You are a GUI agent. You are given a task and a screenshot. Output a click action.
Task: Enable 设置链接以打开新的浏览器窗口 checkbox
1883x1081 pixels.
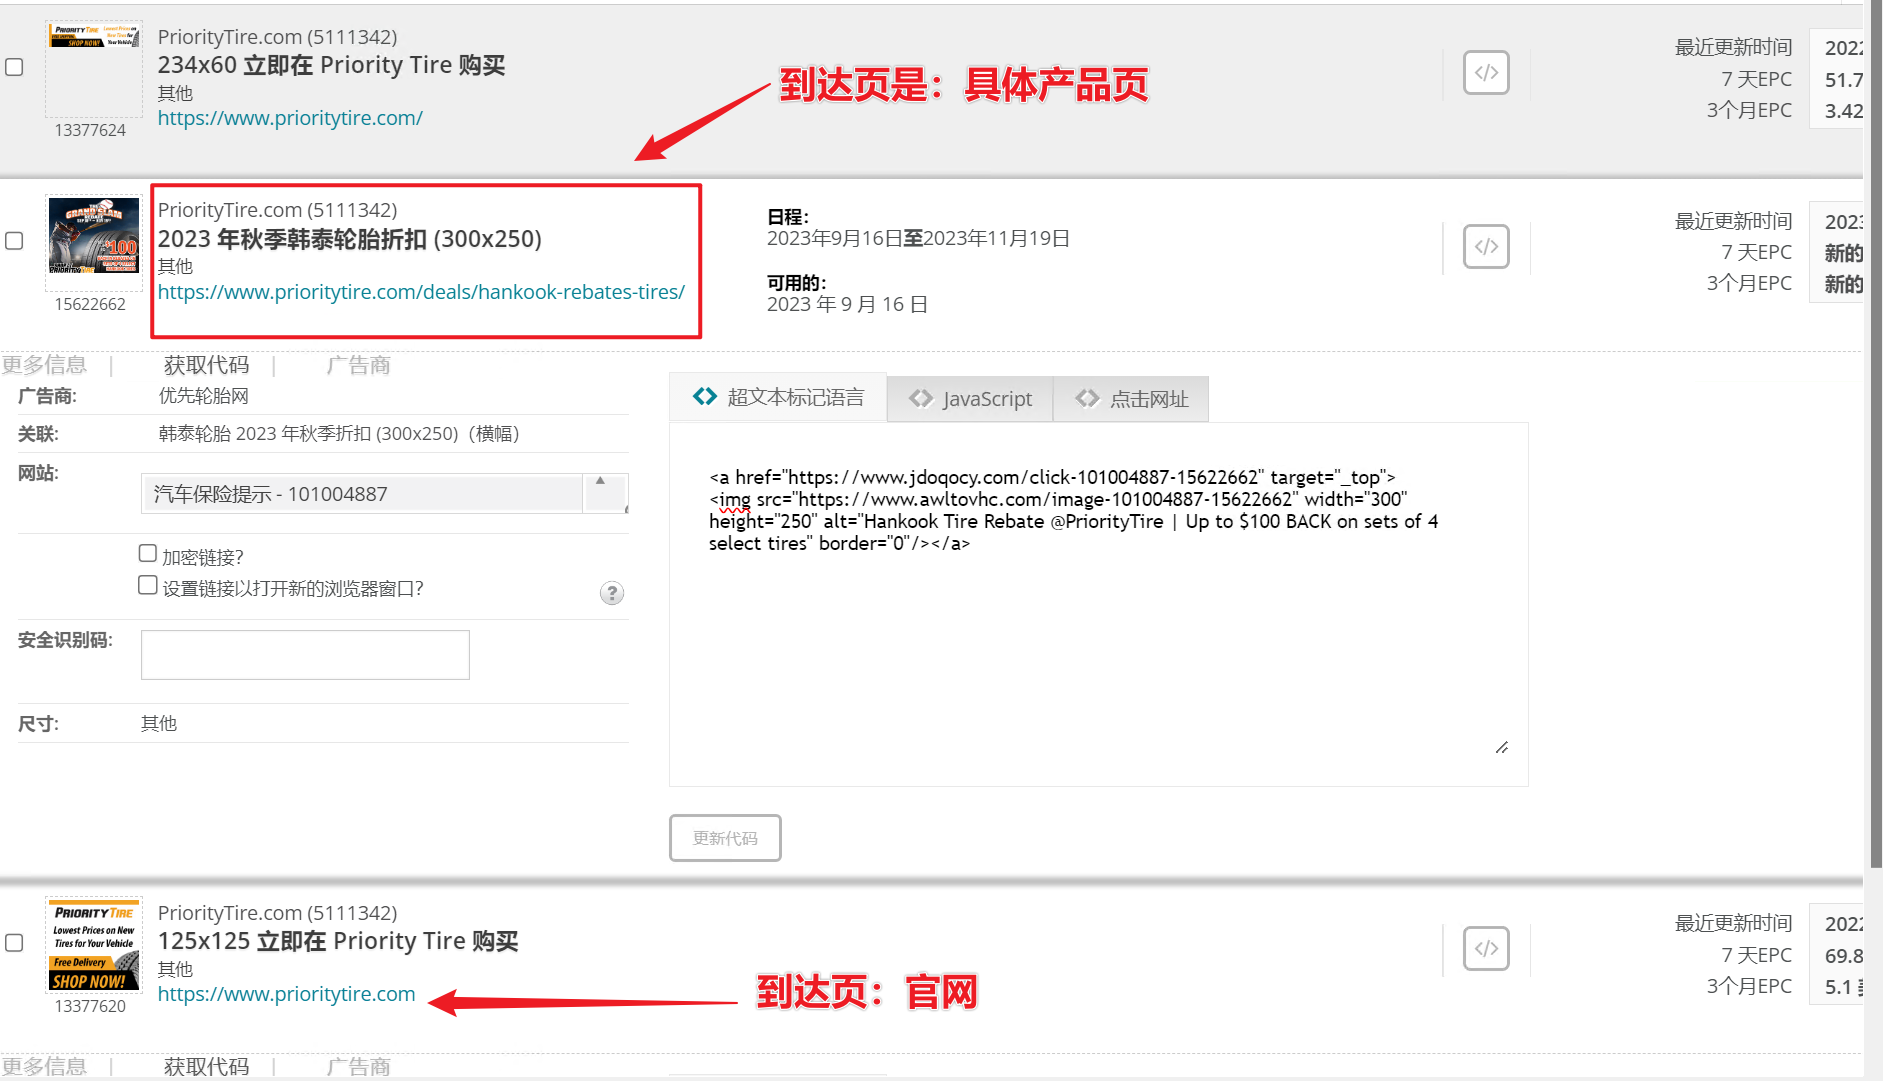click(x=148, y=586)
